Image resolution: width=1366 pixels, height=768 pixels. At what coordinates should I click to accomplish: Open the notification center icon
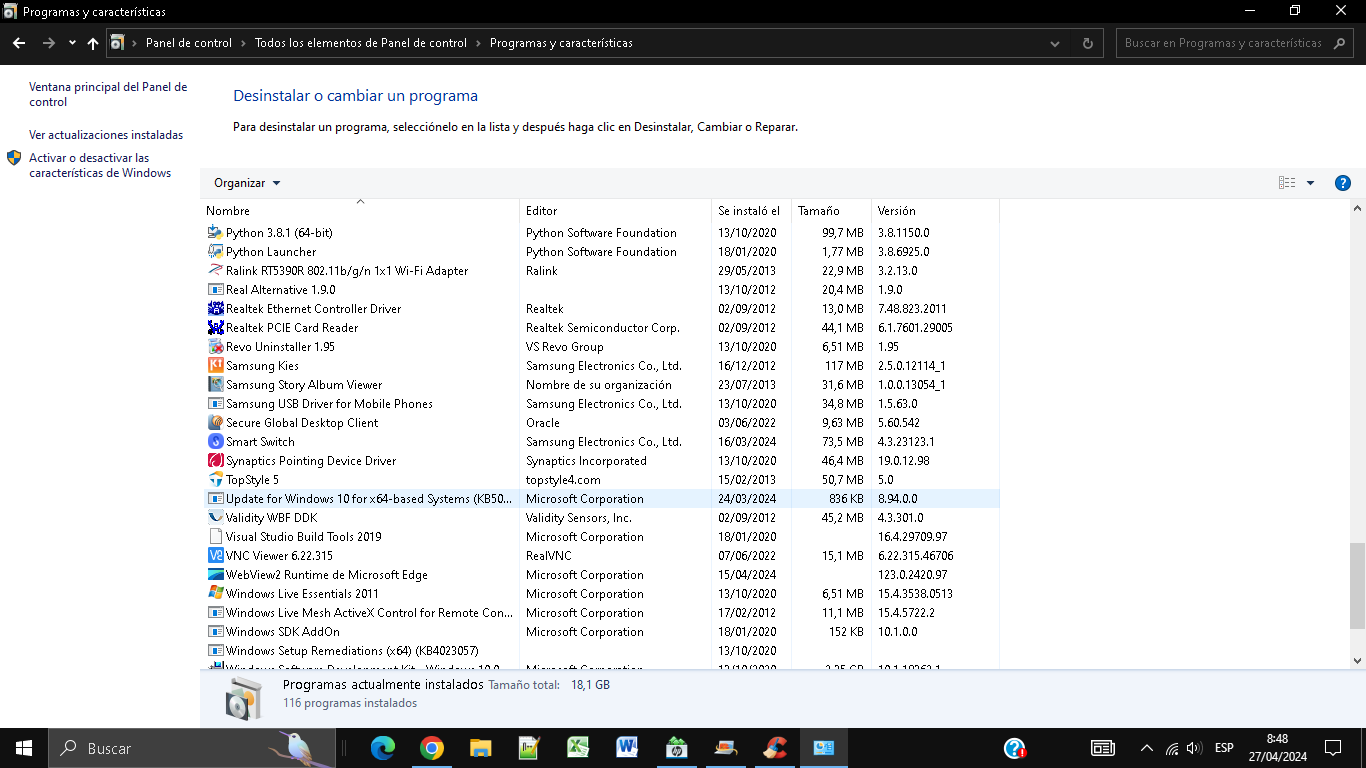pos(1333,748)
